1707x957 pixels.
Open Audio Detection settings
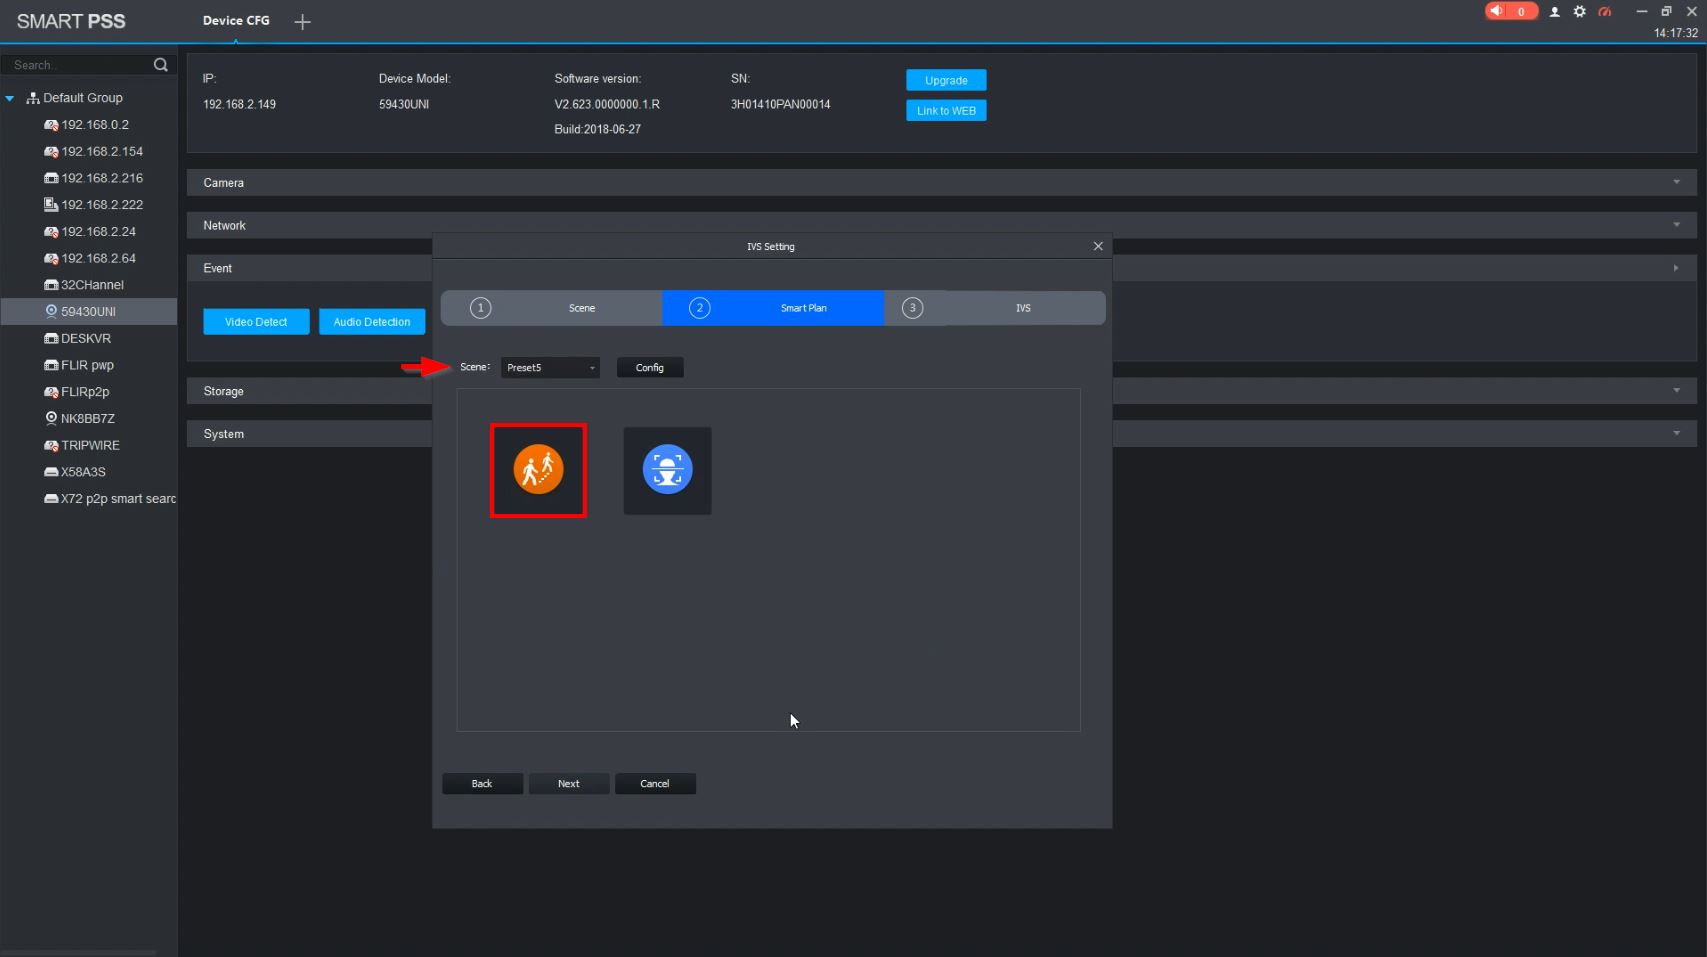click(372, 322)
